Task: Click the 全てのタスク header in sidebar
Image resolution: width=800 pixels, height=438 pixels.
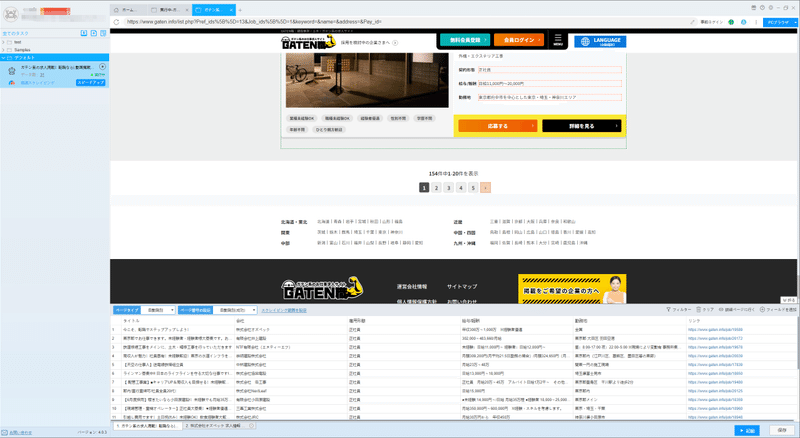Action: pos(15,33)
